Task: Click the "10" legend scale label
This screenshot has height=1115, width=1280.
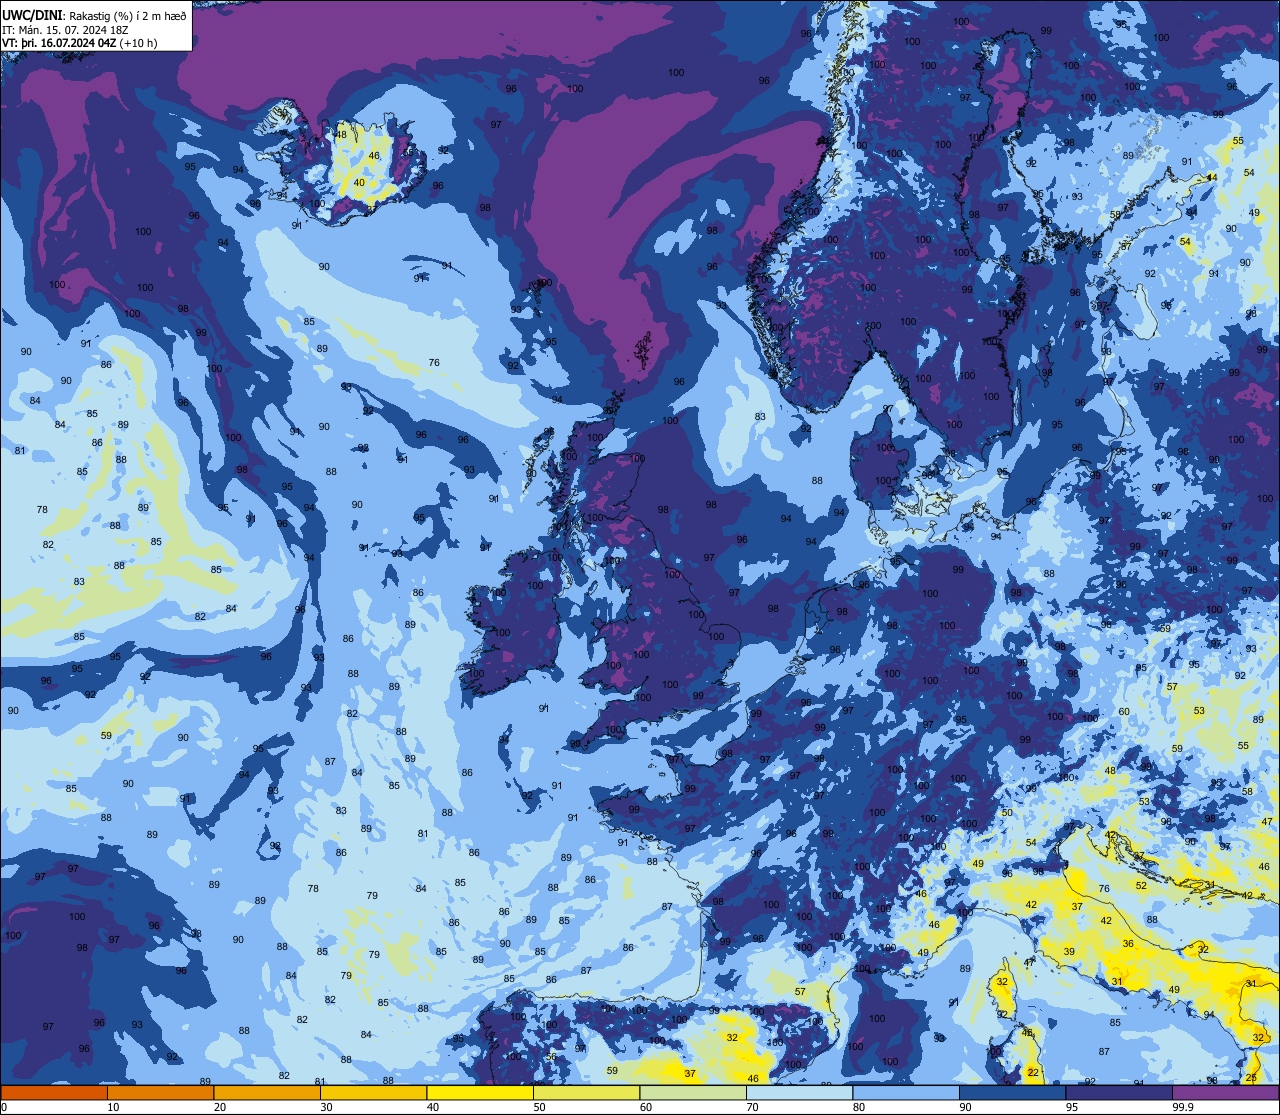Action: (113, 1107)
